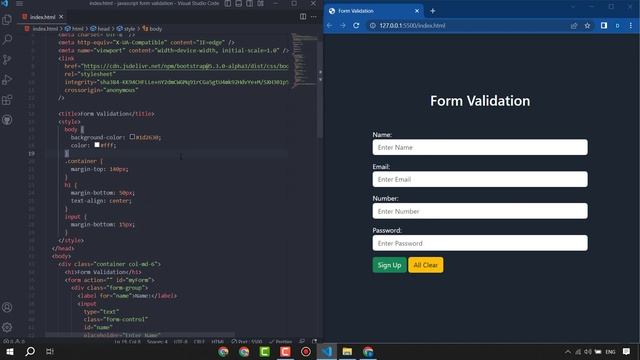
Task: Click the Enter Password input field
Action: click(480, 243)
